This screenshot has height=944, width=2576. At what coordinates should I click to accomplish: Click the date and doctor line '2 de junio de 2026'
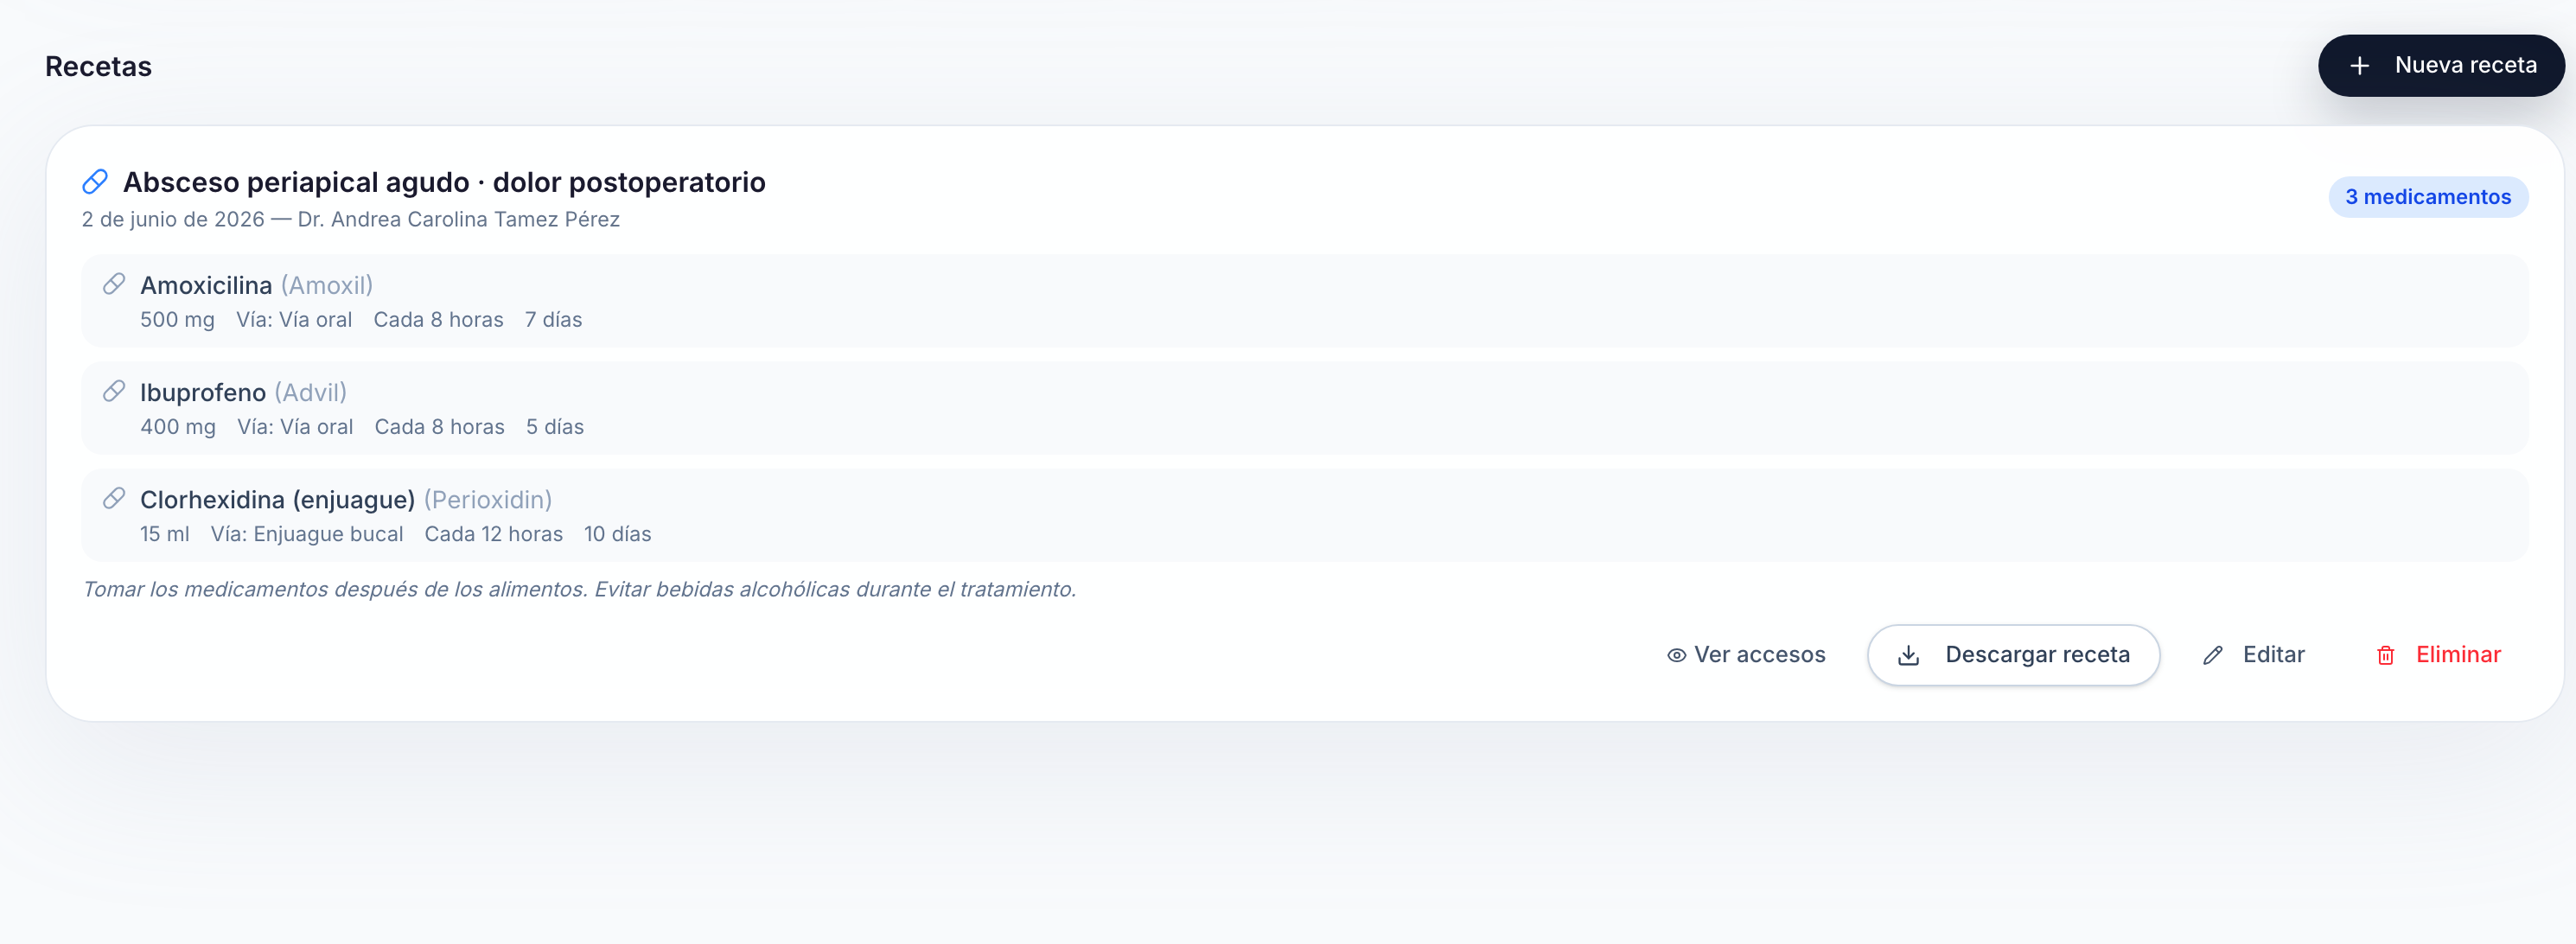(351, 219)
